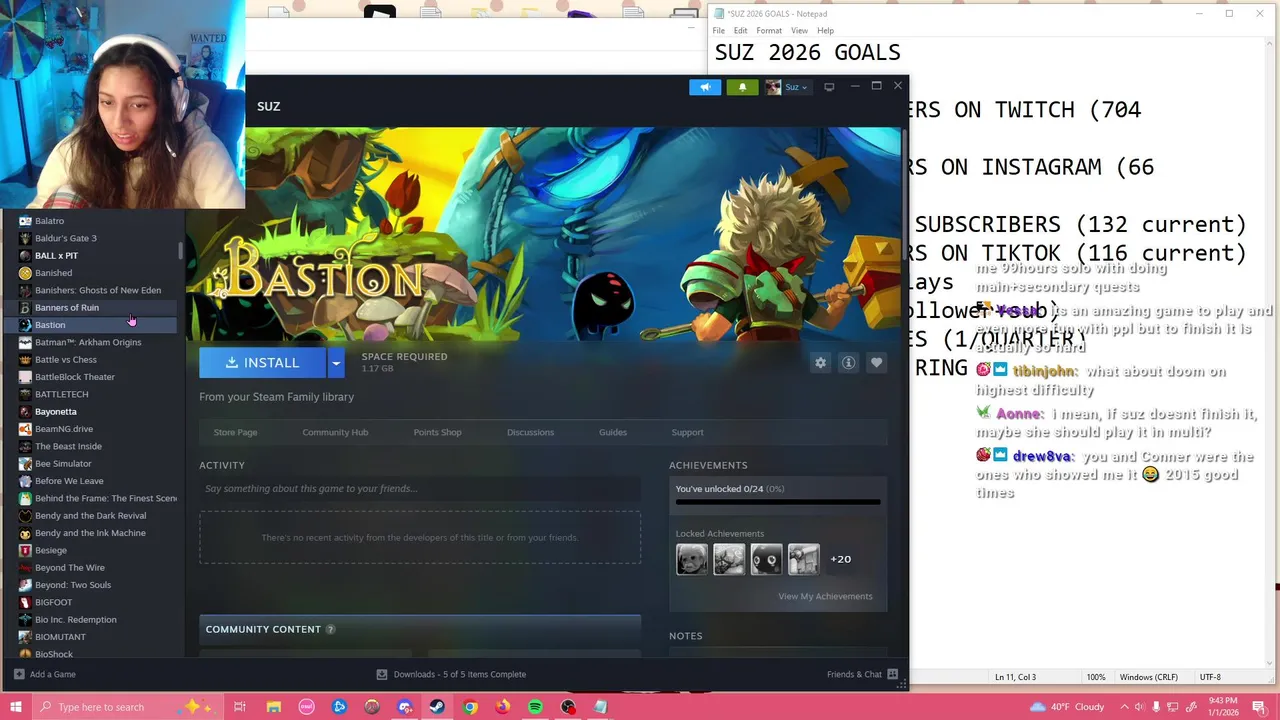Open the Notepad icon on the taskbar
This screenshot has width=1280, height=720.
click(600, 707)
